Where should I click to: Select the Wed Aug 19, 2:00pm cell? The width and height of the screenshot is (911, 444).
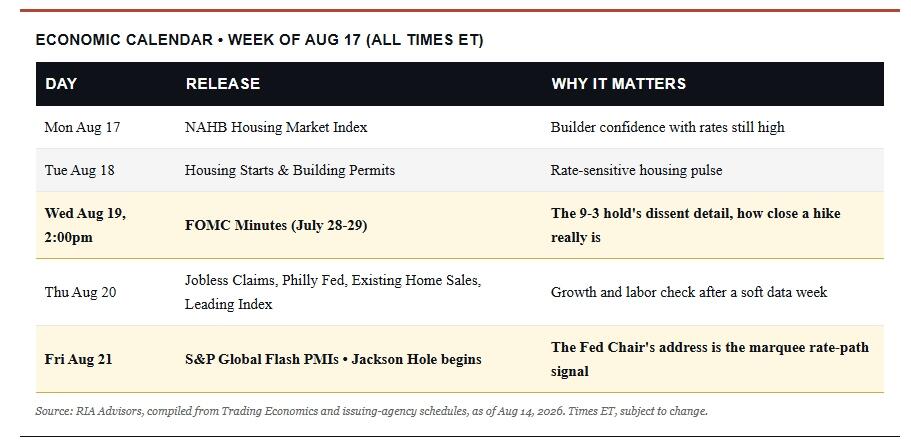[x=85, y=225]
